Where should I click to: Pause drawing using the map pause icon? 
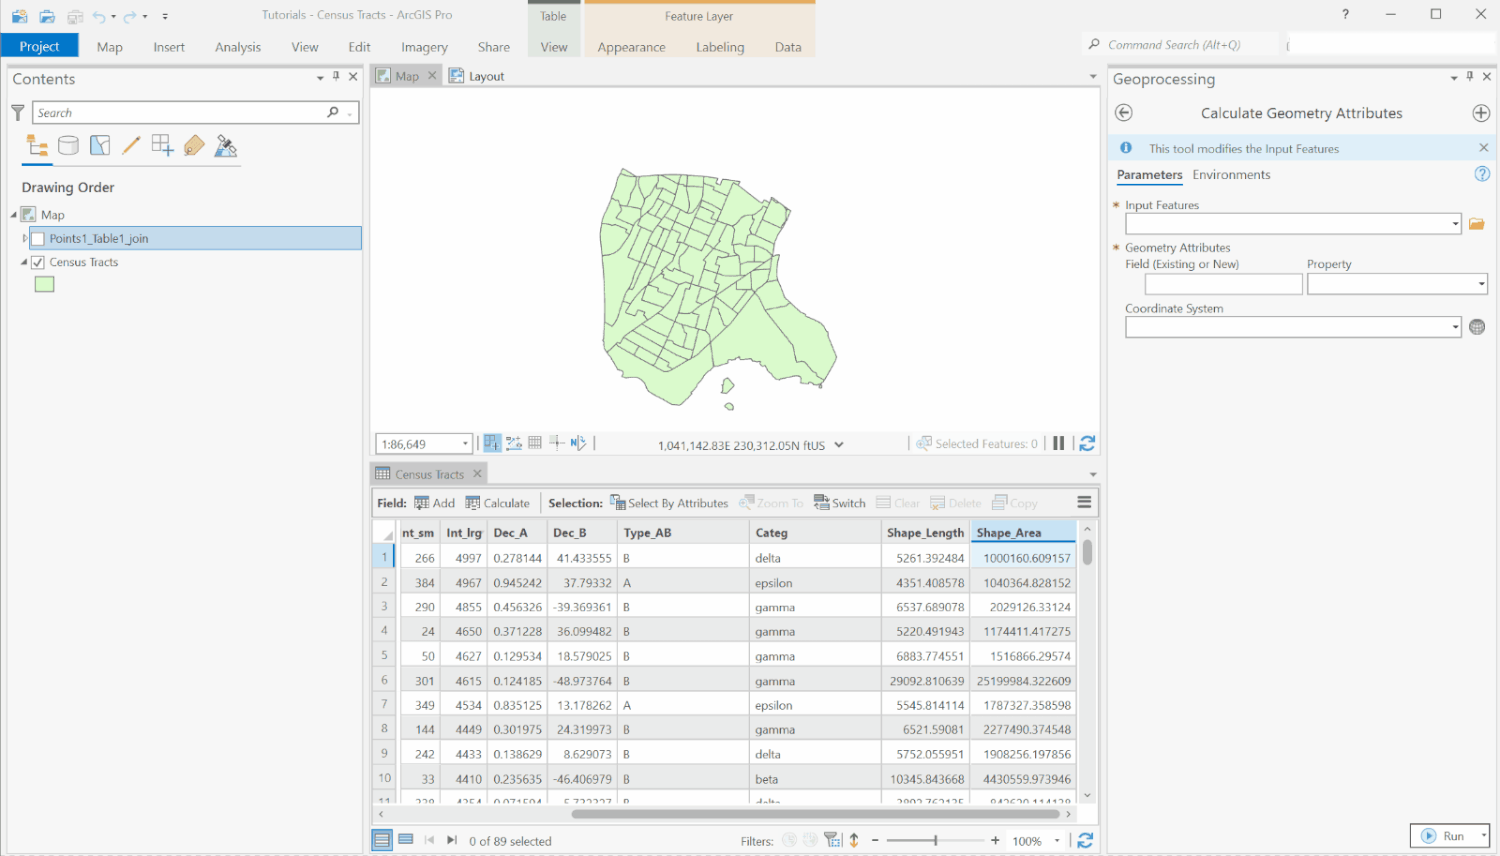coord(1059,442)
